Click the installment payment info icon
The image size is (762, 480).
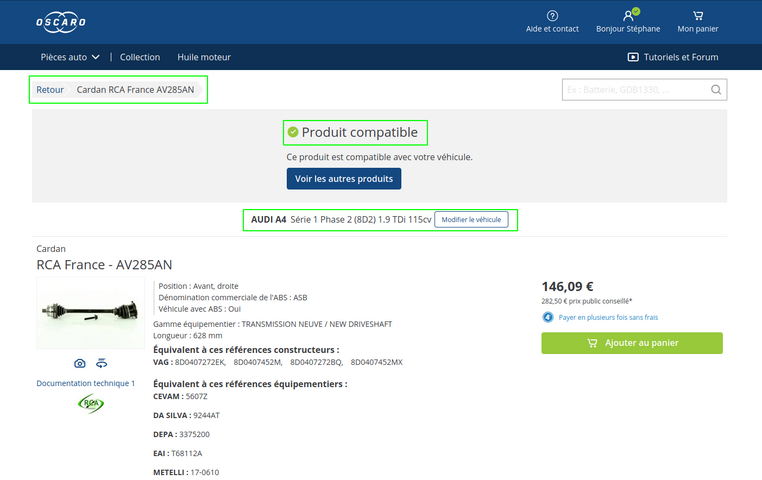[548, 317]
